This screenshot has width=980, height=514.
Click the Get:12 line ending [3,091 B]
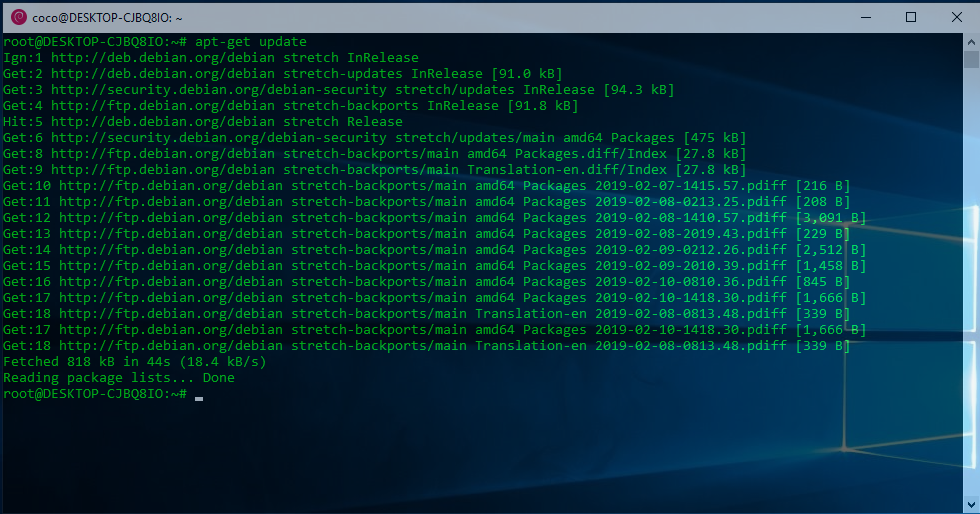click(434, 218)
